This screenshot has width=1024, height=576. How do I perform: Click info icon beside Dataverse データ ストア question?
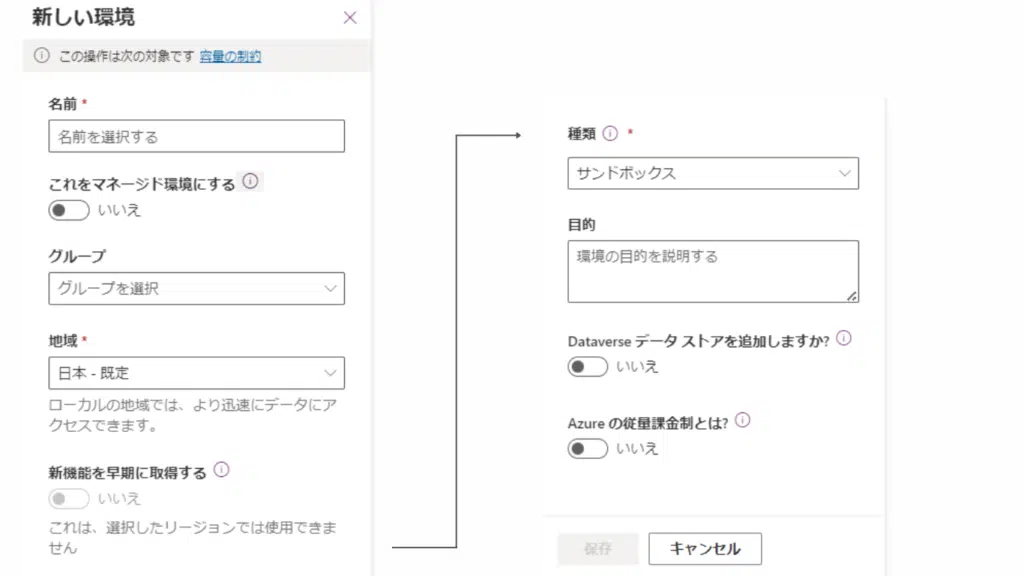843,339
